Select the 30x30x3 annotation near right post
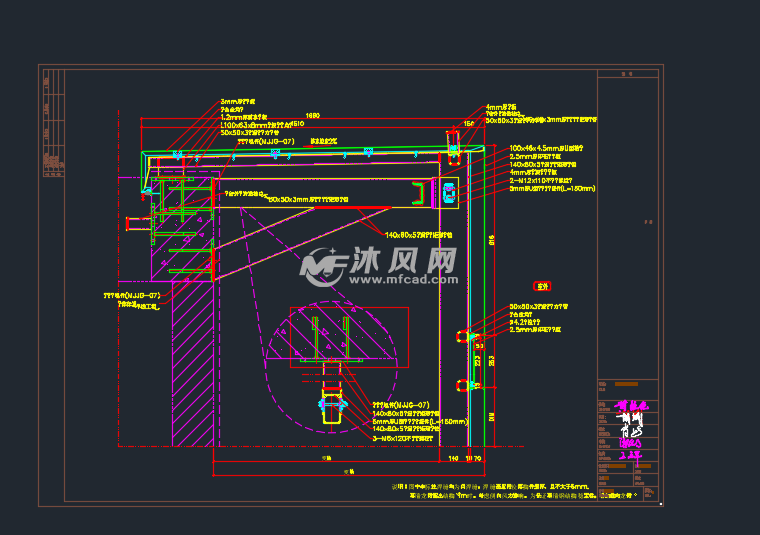Viewport: 760px width, 535px height. click(538, 306)
